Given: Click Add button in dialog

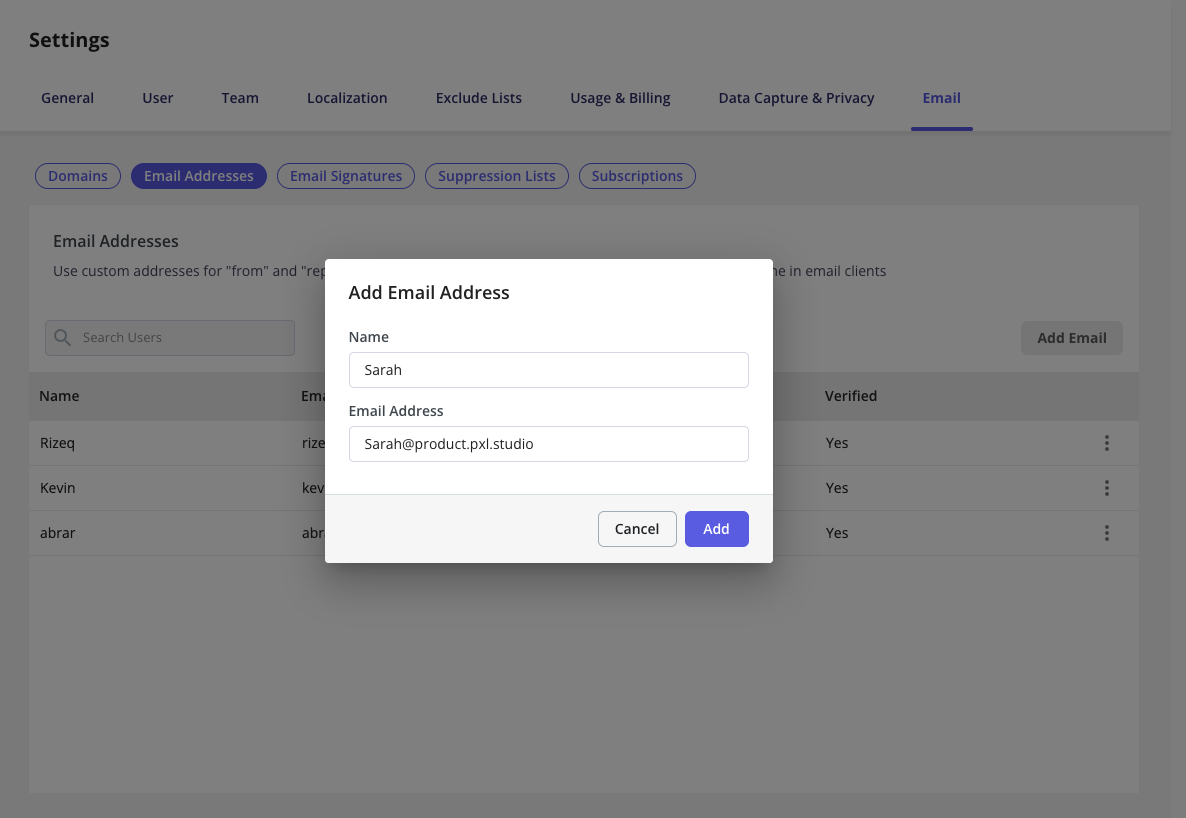Looking at the screenshot, I should click(x=716, y=529).
